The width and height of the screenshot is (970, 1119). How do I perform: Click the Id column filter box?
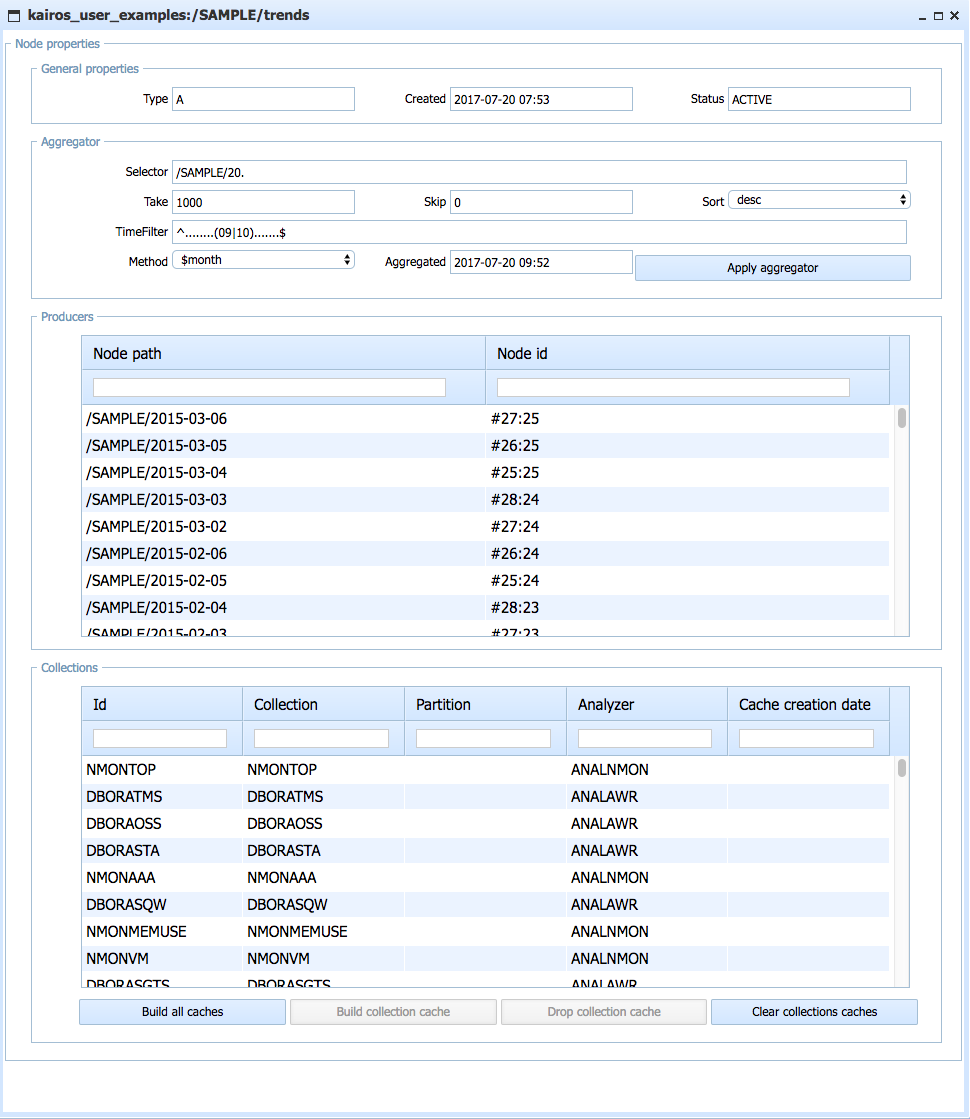(160, 739)
